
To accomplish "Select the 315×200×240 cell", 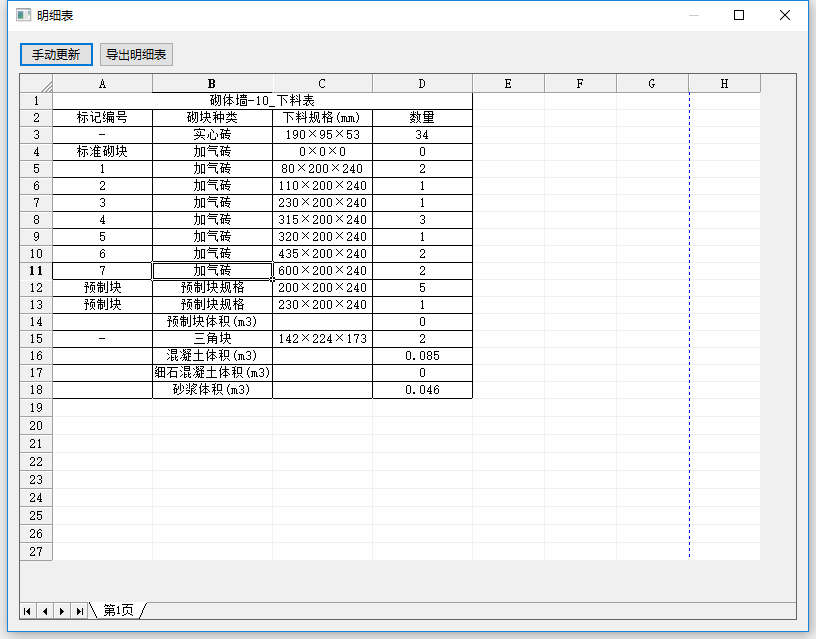I will (x=322, y=220).
